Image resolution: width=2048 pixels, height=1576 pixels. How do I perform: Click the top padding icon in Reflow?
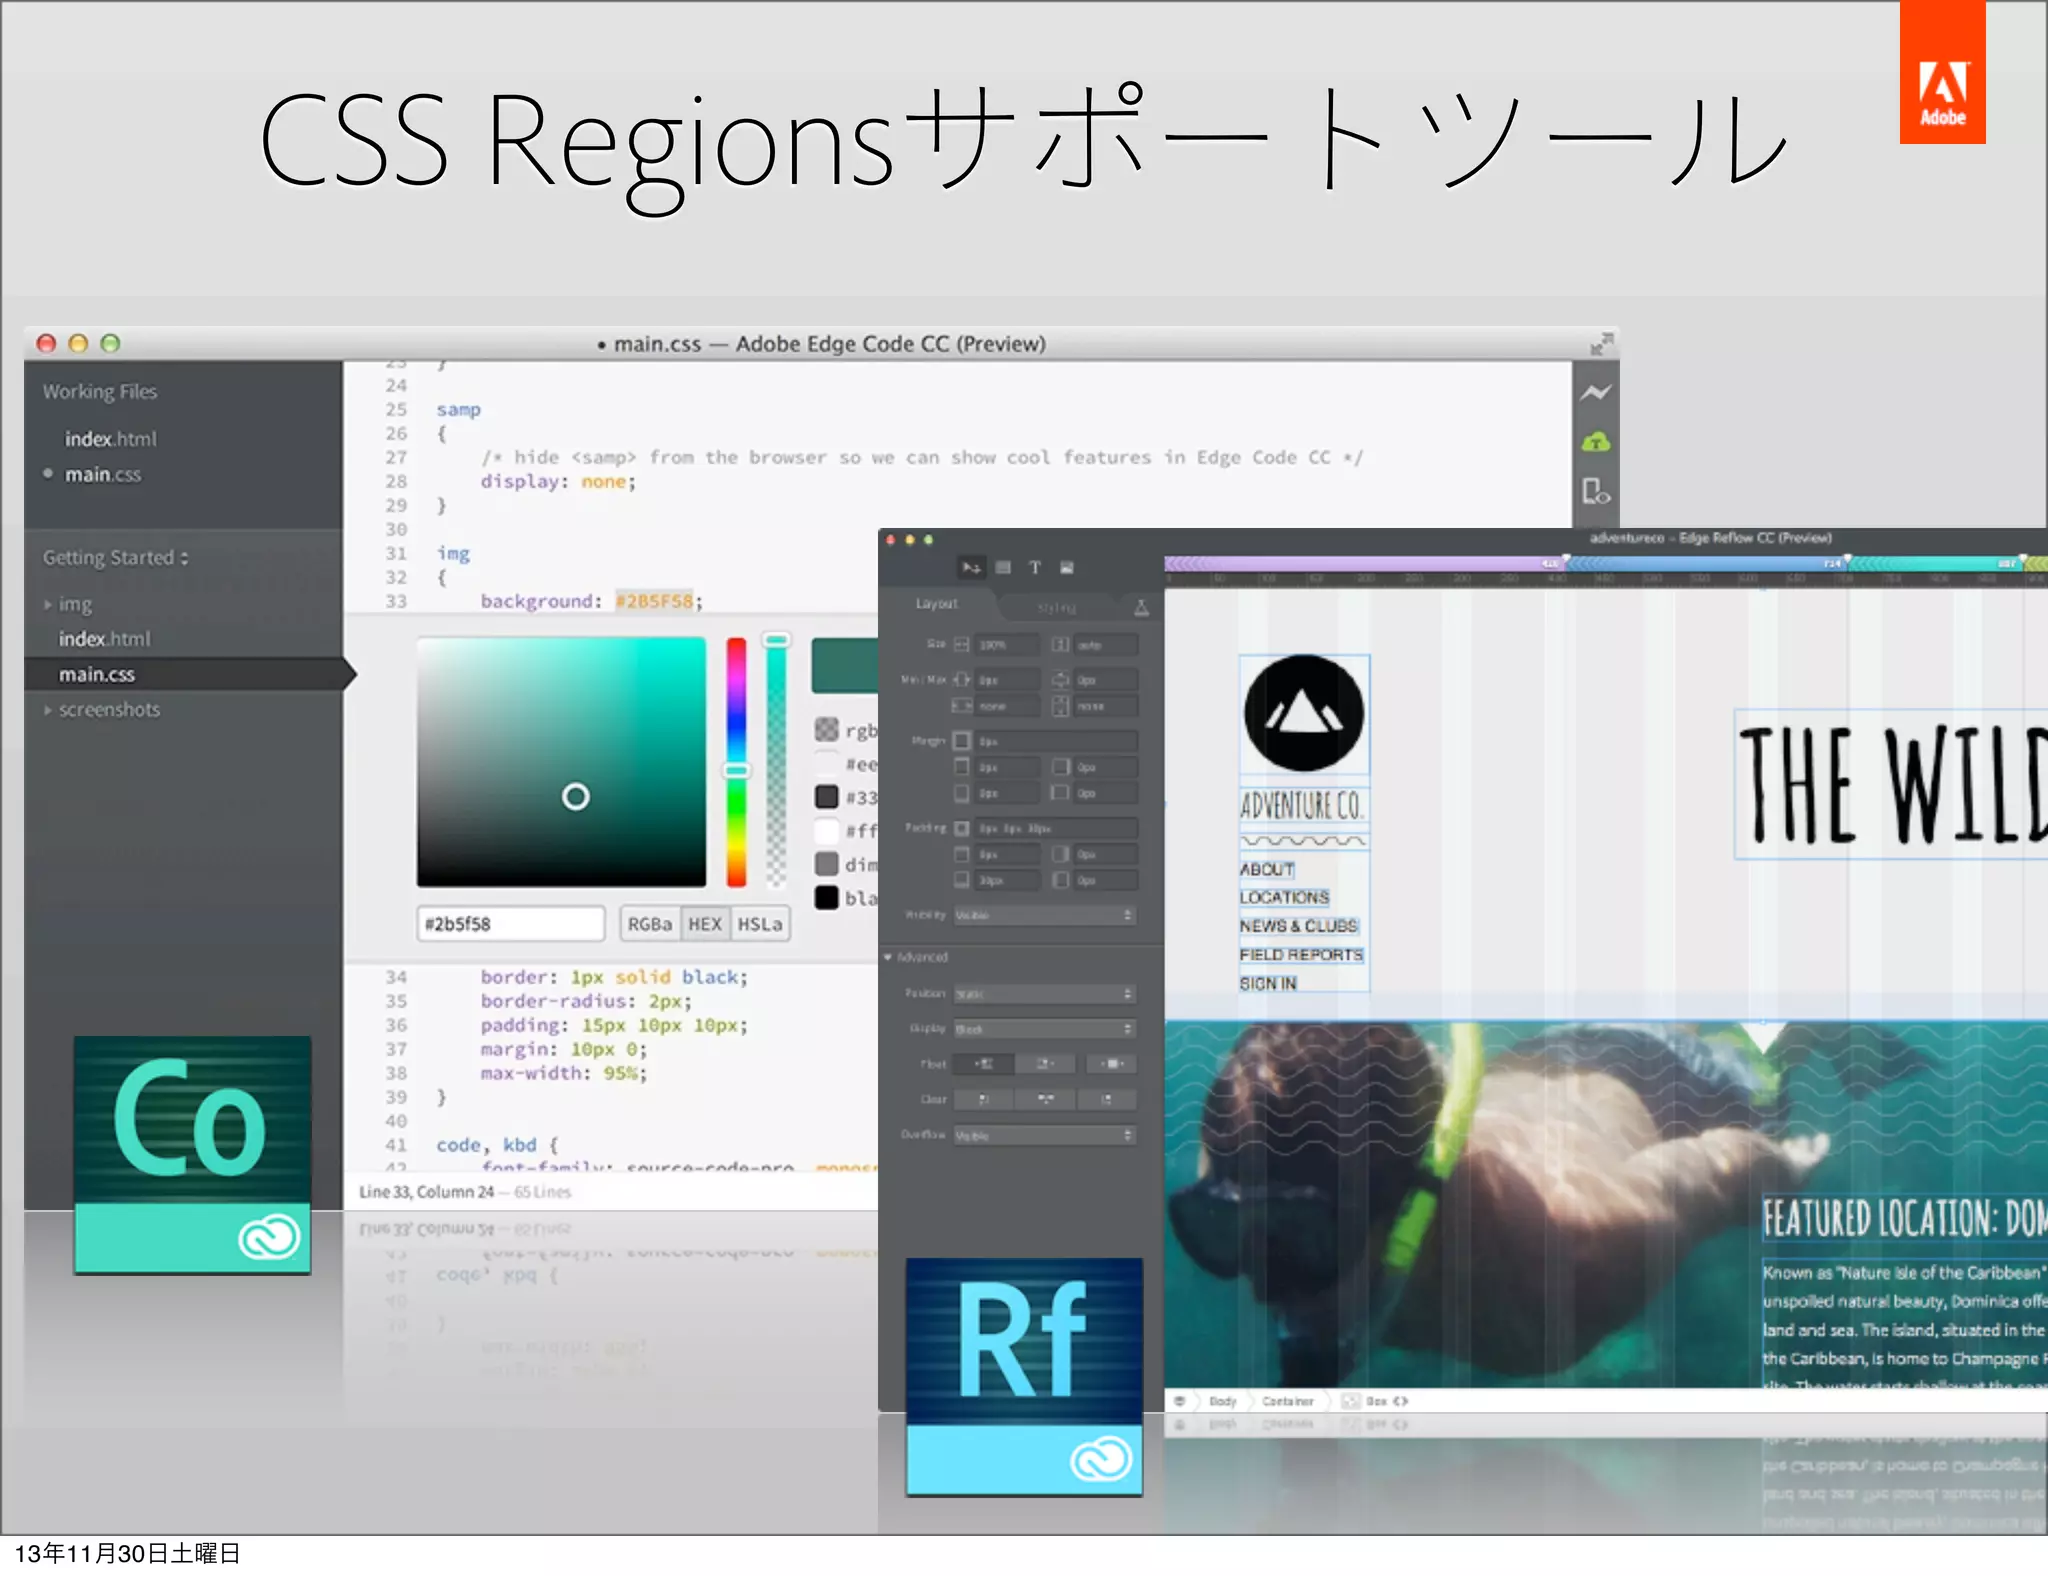click(x=961, y=854)
